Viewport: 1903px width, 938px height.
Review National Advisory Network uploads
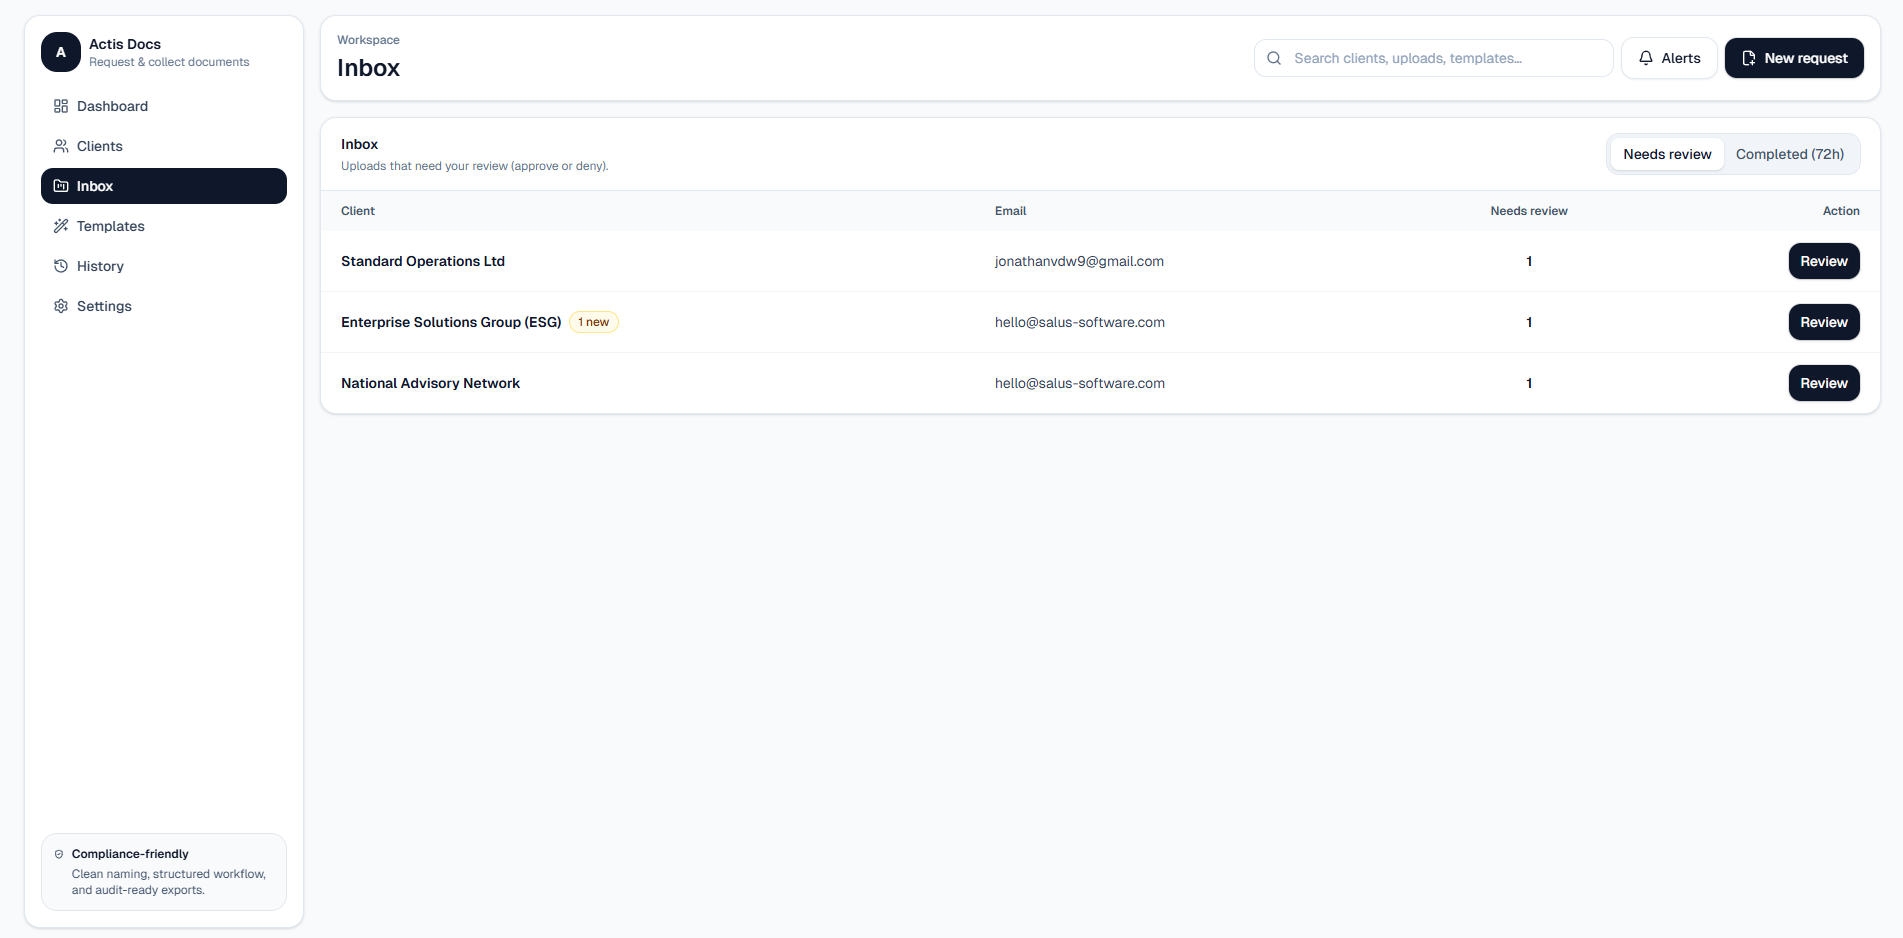pos(1823,383)
